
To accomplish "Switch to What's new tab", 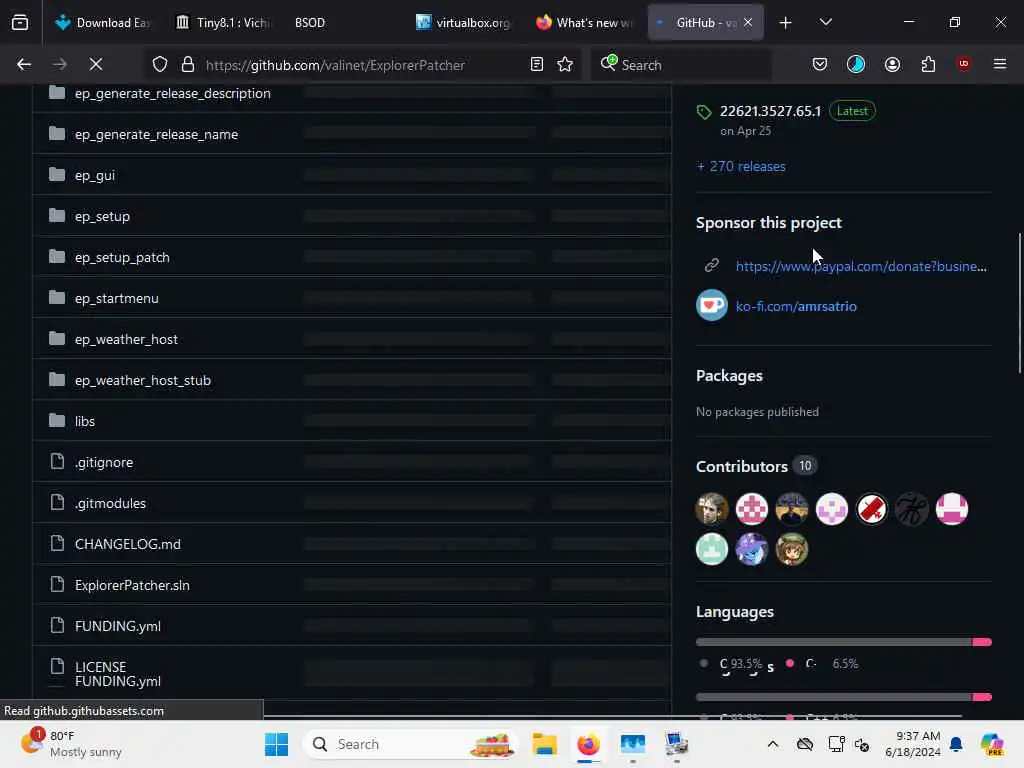I will coord(584,23).
